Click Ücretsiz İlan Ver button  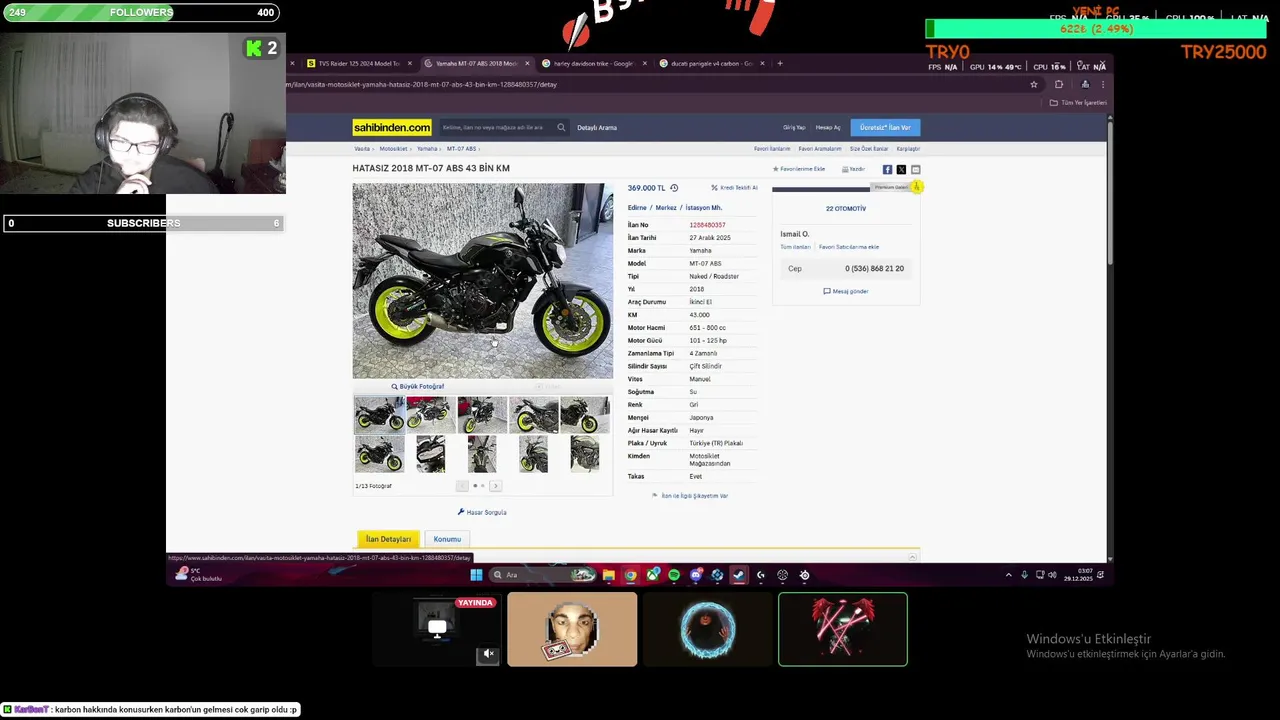885,127
